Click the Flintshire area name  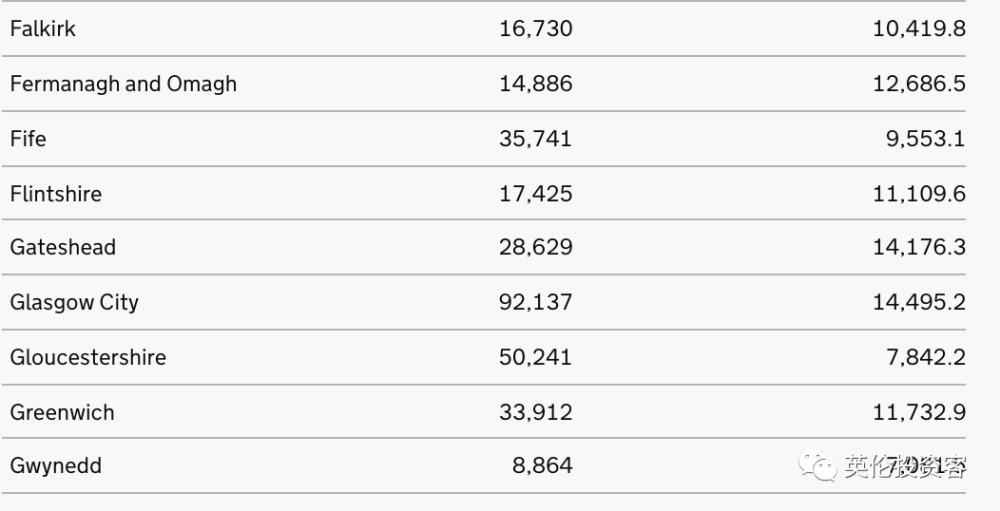pos(56,194)
